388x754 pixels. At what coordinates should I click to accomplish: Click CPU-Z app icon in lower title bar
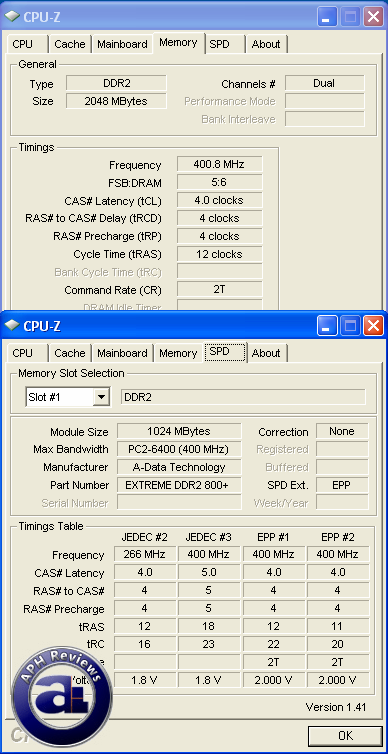[12, 326]
